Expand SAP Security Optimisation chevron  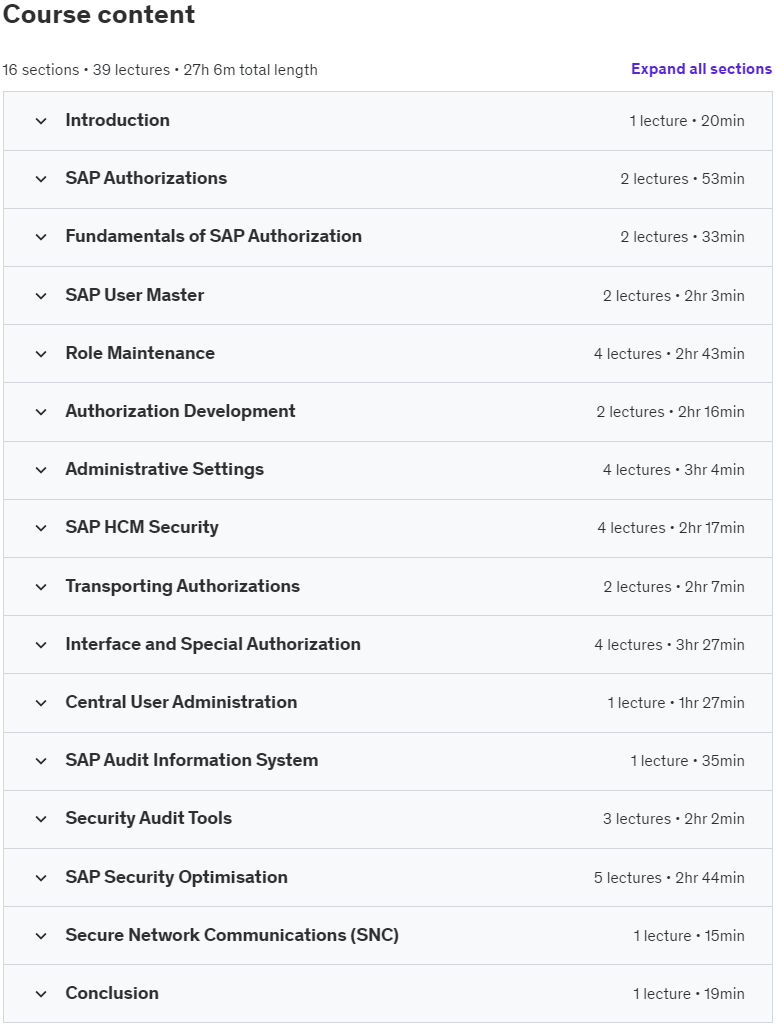[41, 878]
